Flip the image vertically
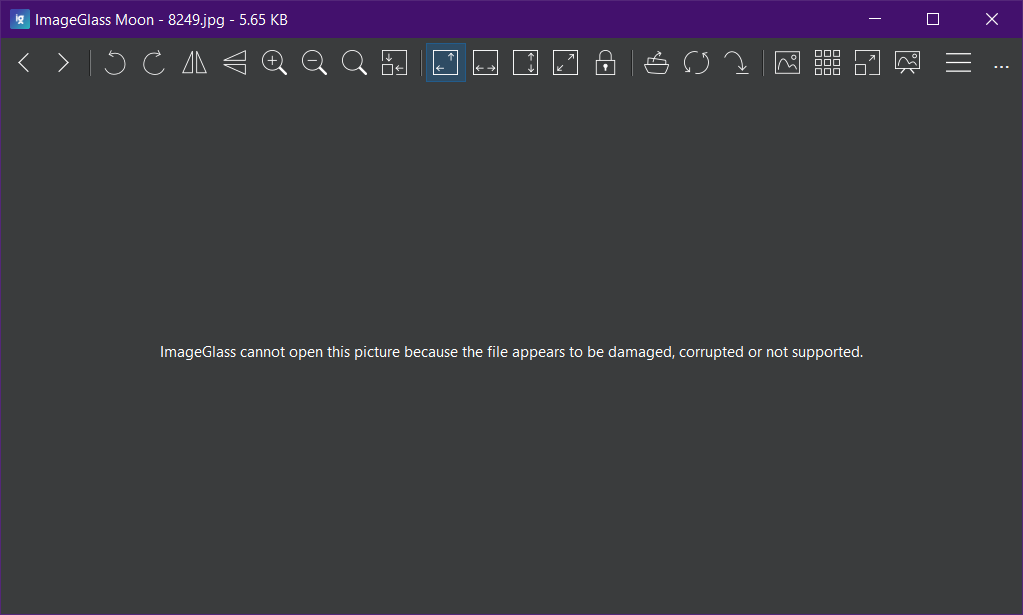Screen dimensions: 1023x615 [x=234, y=62]
